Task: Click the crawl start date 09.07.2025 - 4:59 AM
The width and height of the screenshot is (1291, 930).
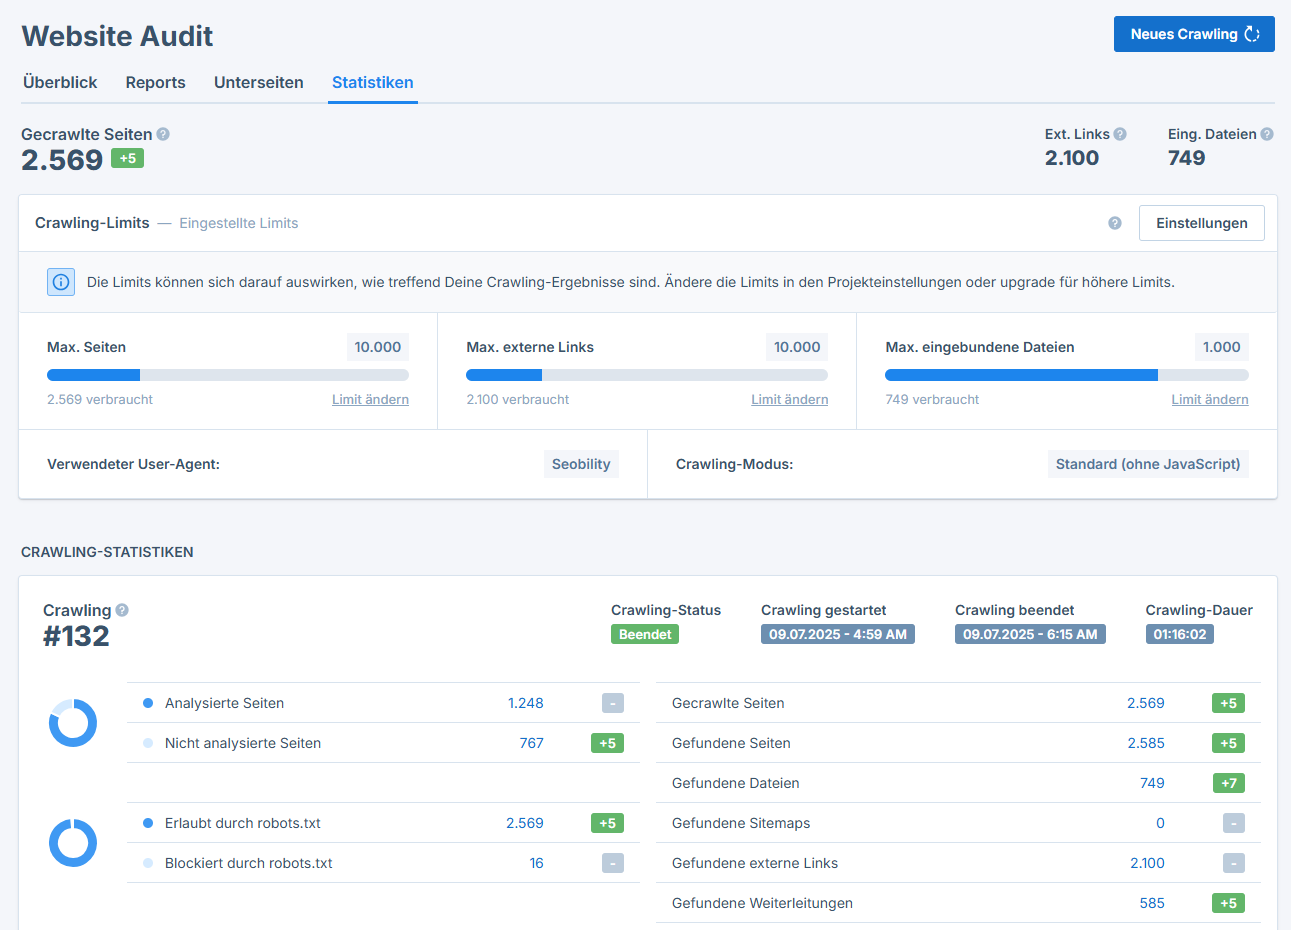Action: pyautogui.click(x=838, y=634)
